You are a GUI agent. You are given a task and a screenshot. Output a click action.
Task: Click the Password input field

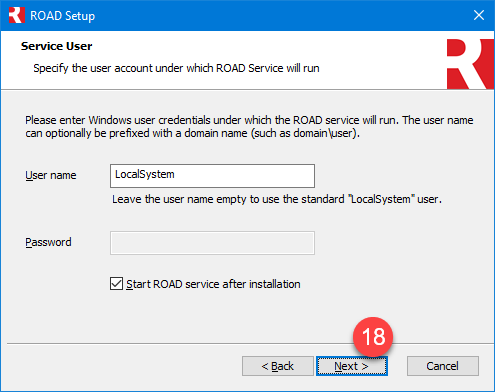tap(212, 243)
